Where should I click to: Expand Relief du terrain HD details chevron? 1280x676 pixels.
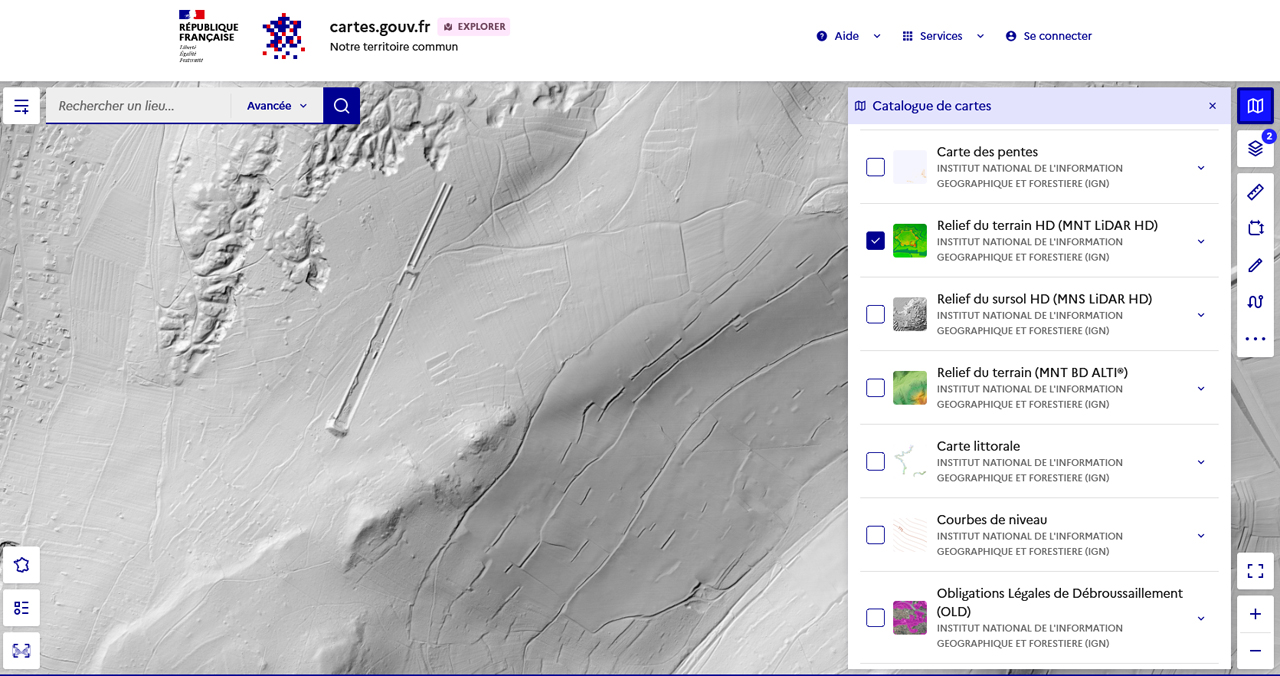click(1201, 241)
